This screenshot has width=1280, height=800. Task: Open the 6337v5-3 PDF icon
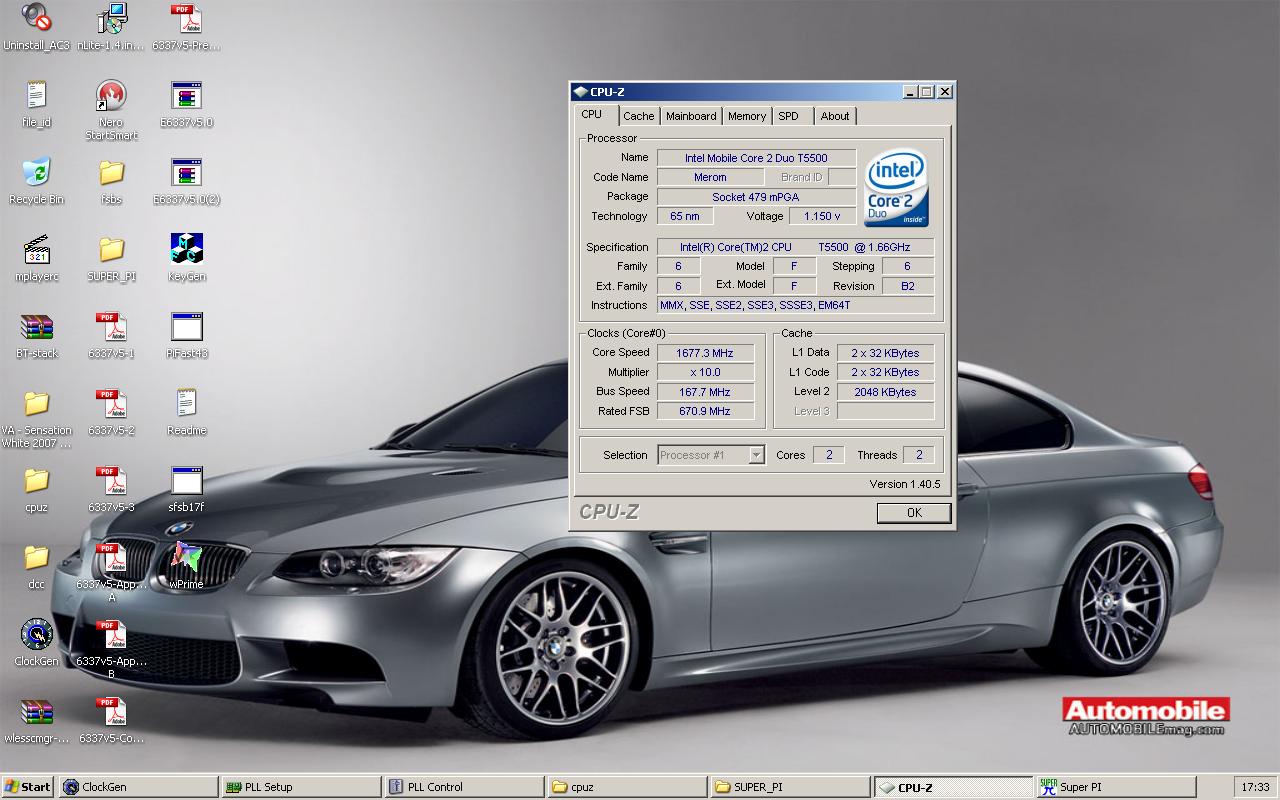(112, 480)
